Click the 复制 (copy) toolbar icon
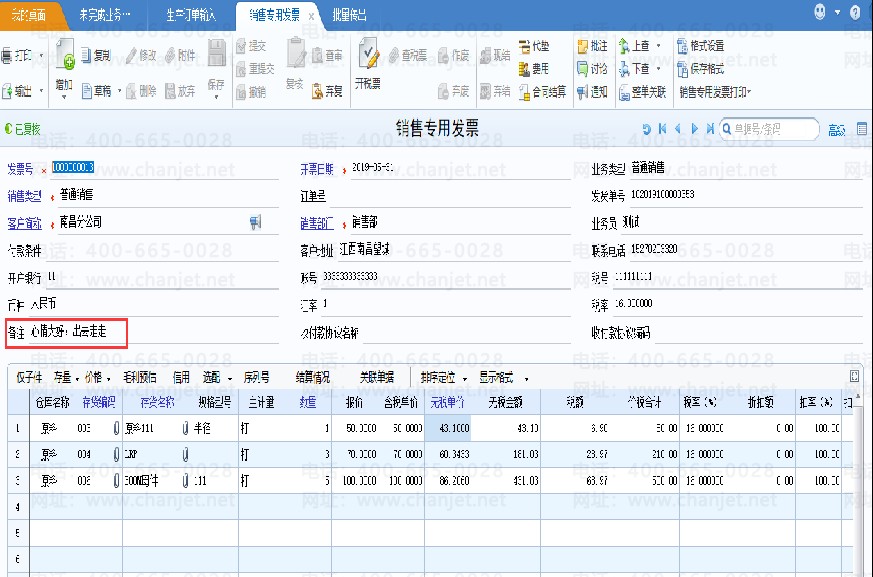 [96, 55]
